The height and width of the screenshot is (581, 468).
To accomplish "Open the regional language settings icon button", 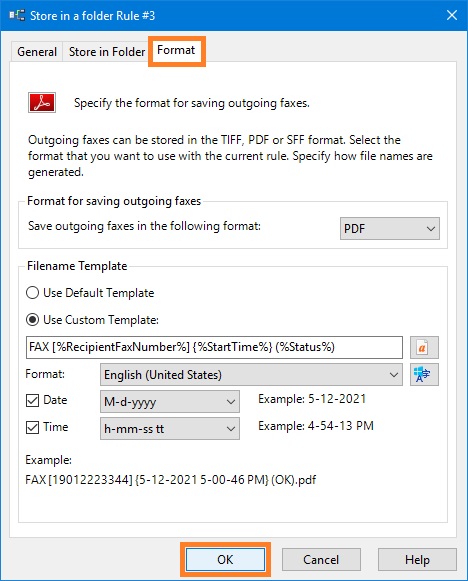I will (424, 375).
